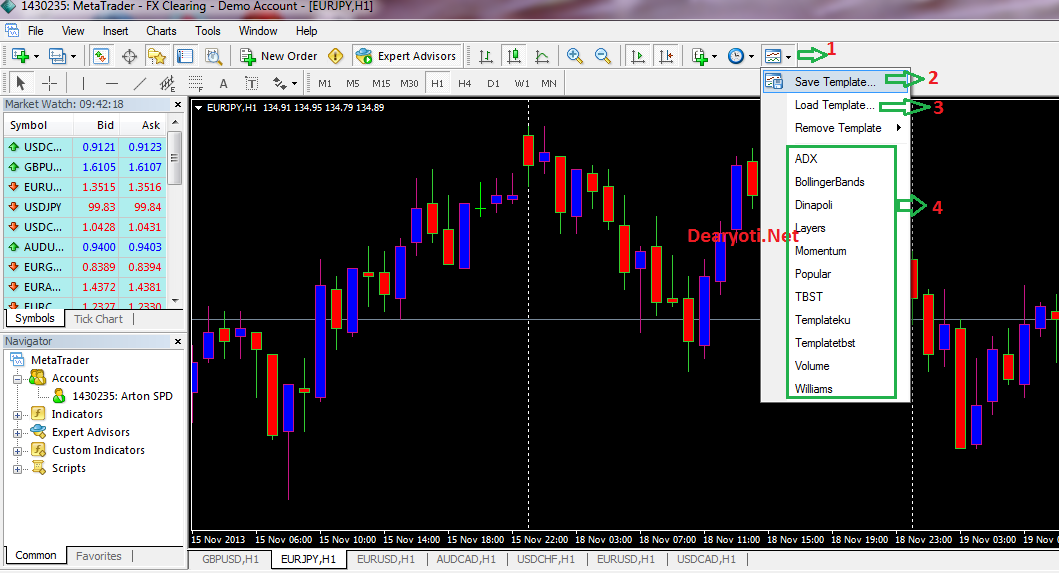The height and width of the screenshot is (573, 1059).
Task: Expand the Indicators tree node
Action: click(x=18, y=415)
